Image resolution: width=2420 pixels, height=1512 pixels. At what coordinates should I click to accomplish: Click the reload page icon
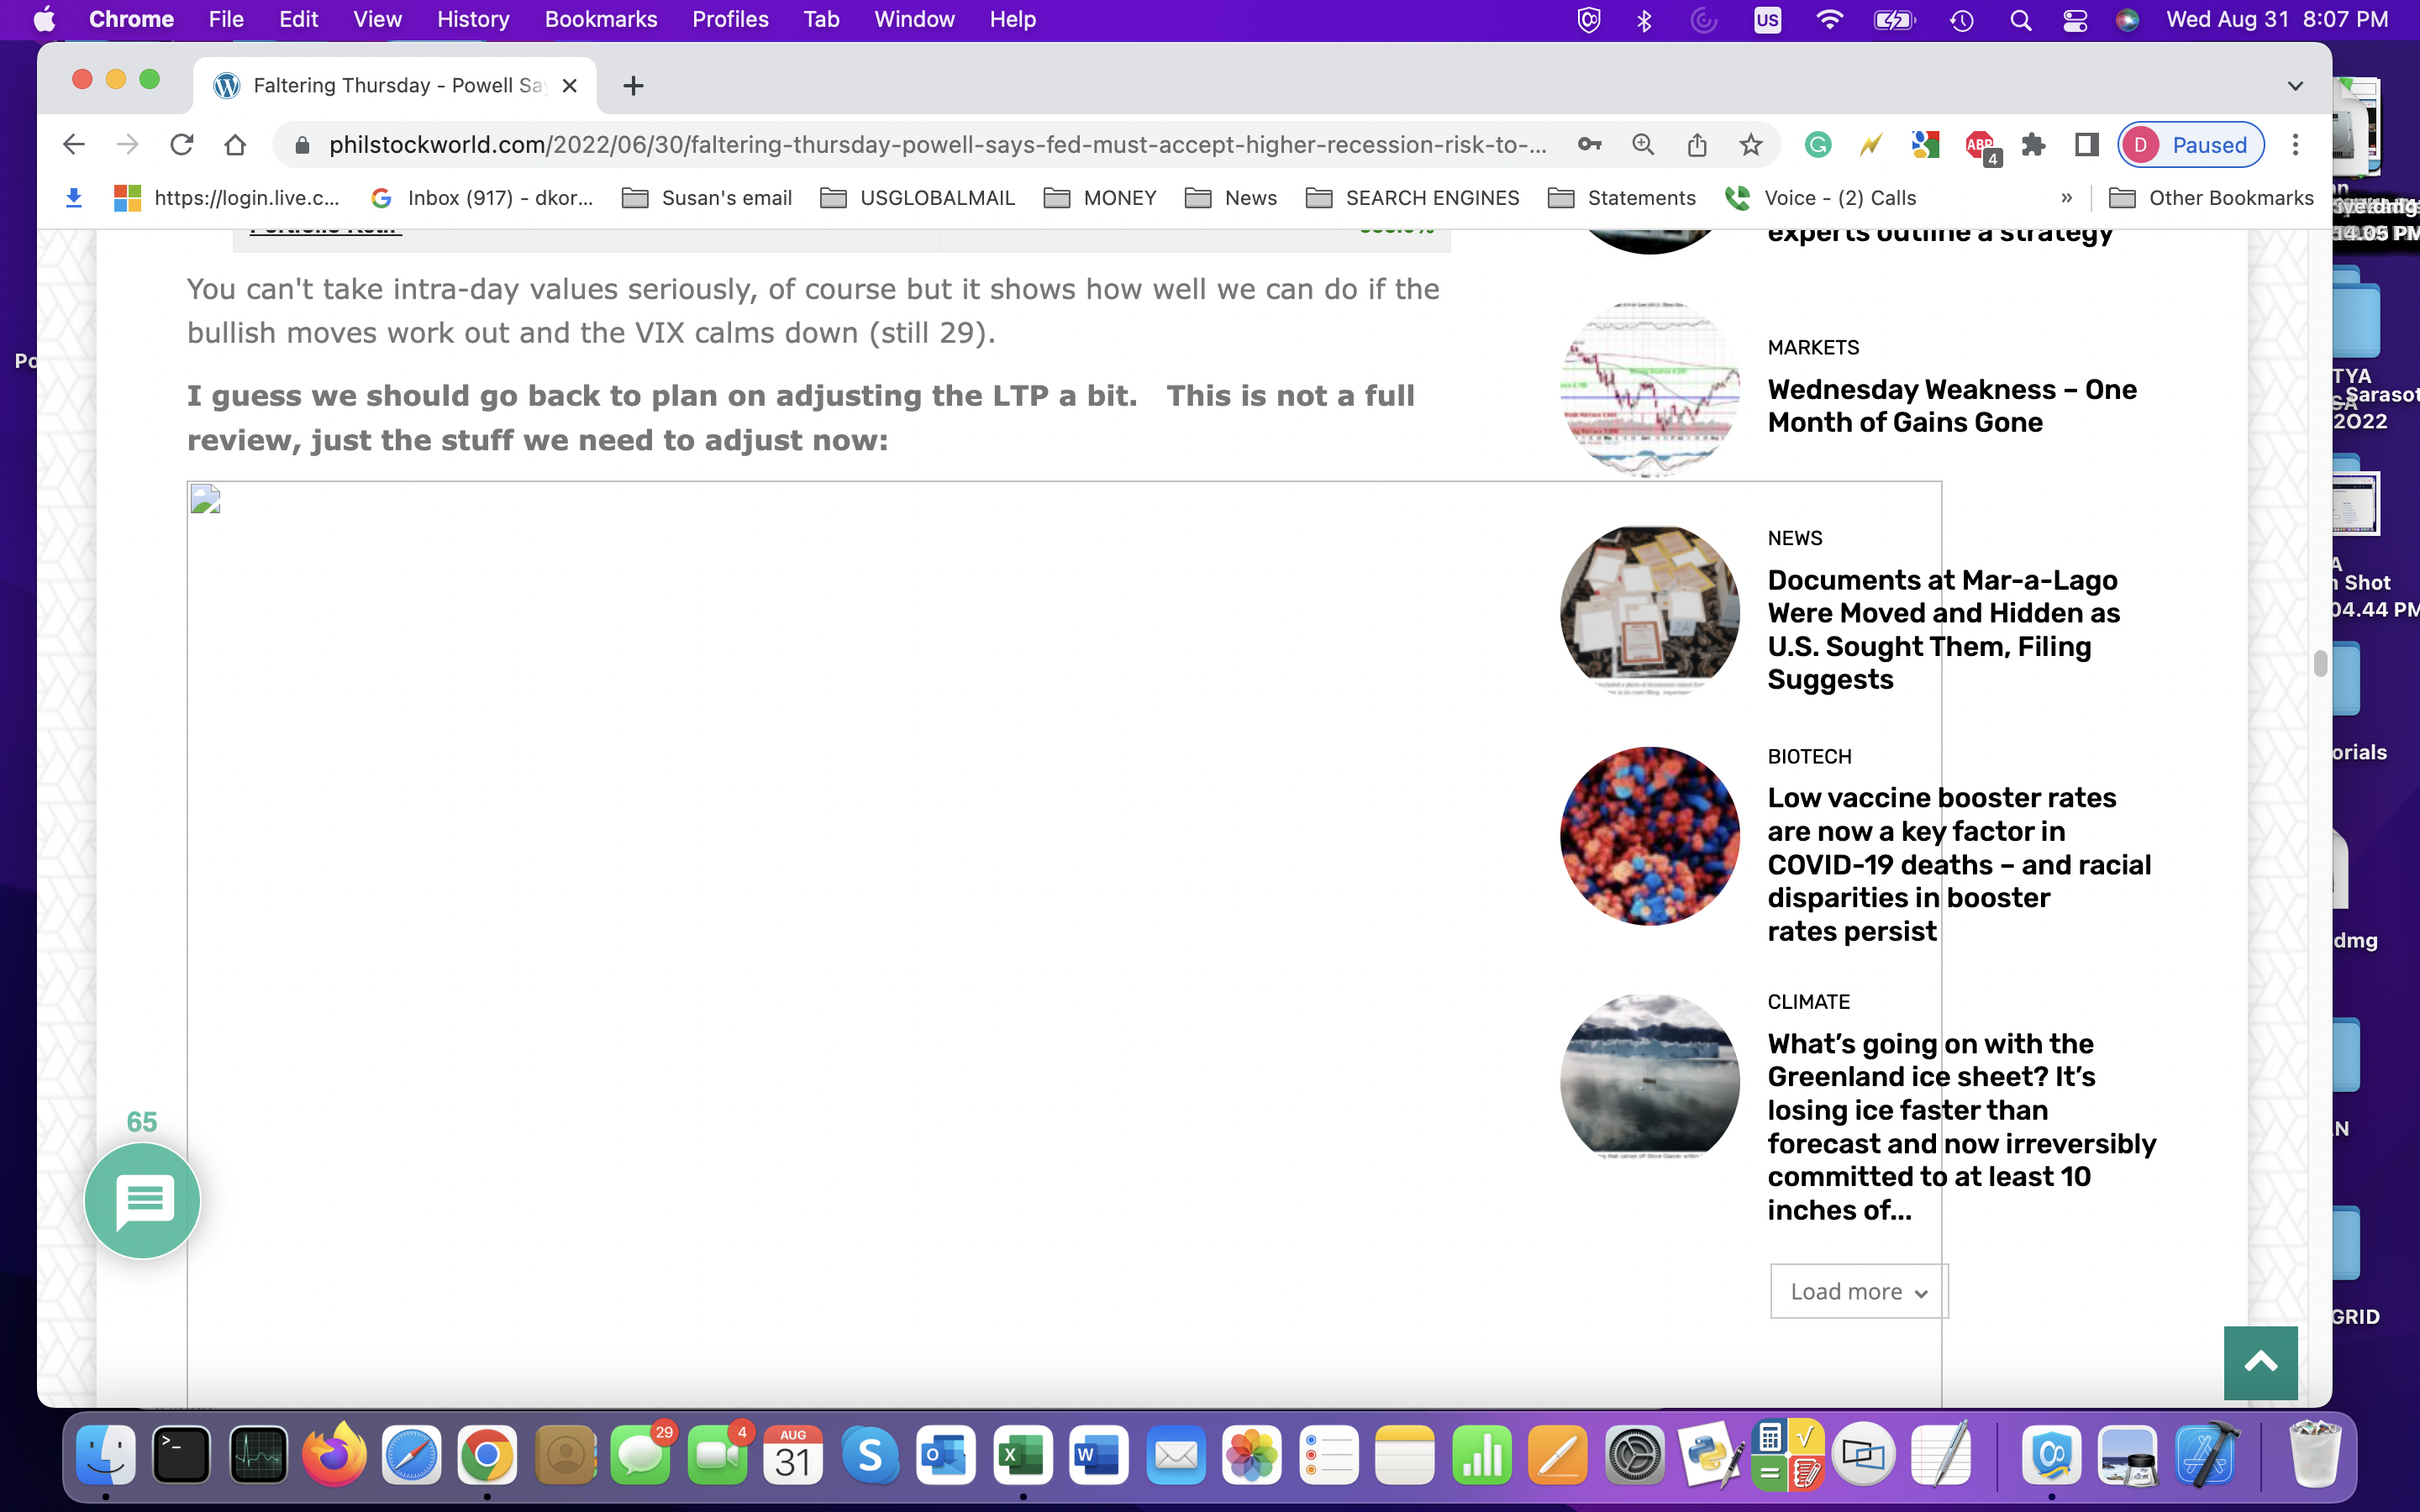[x=181, y=145]
